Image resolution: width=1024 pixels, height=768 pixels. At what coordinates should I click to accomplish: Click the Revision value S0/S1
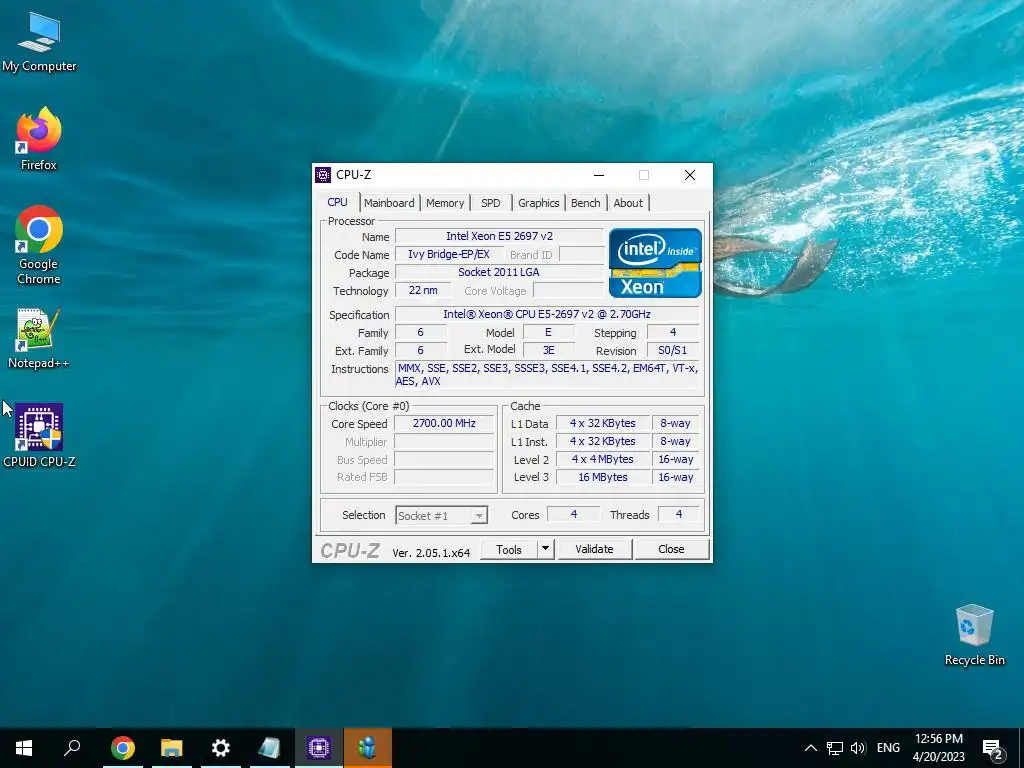[x=673, y=350]
